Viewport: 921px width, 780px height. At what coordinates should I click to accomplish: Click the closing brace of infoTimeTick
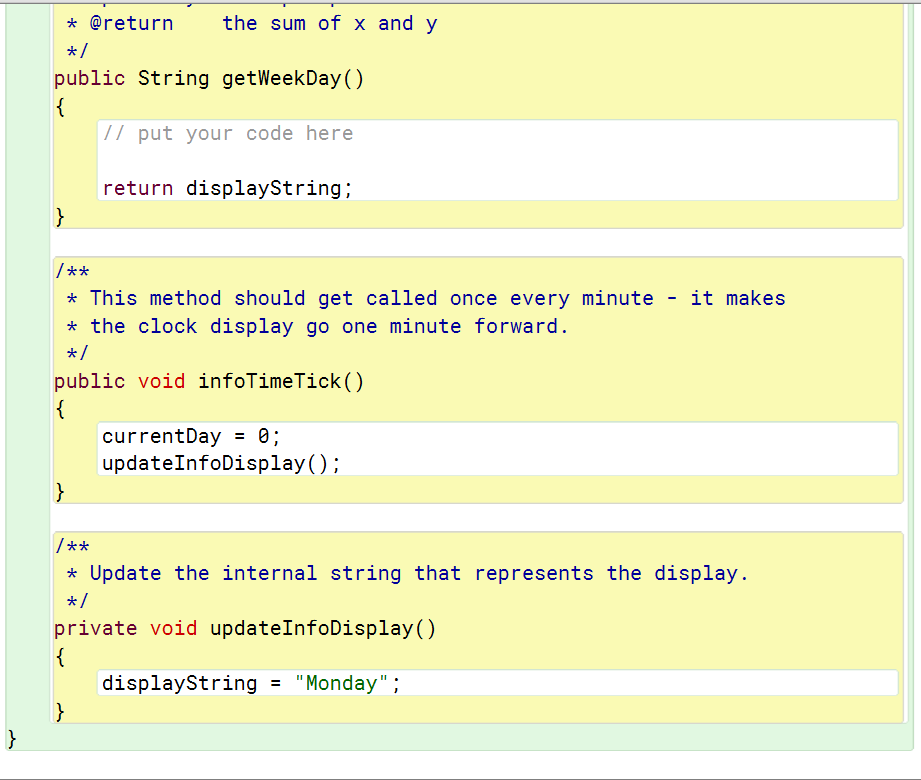[58, 490]
